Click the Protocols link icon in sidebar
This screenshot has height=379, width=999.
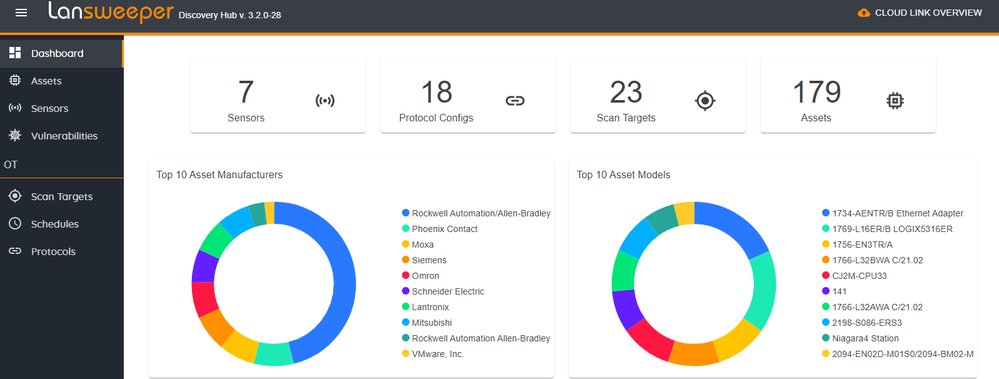pyautogui.click(x=15, y=251)
